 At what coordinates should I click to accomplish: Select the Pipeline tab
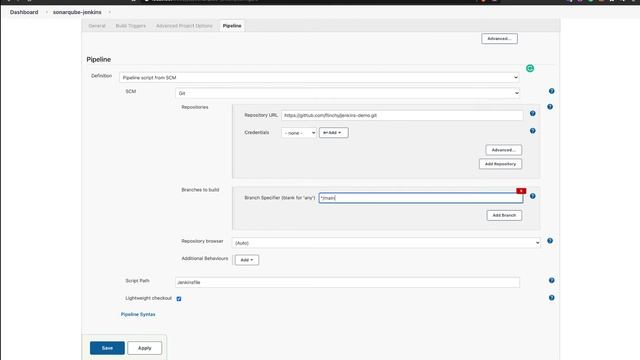232,26
